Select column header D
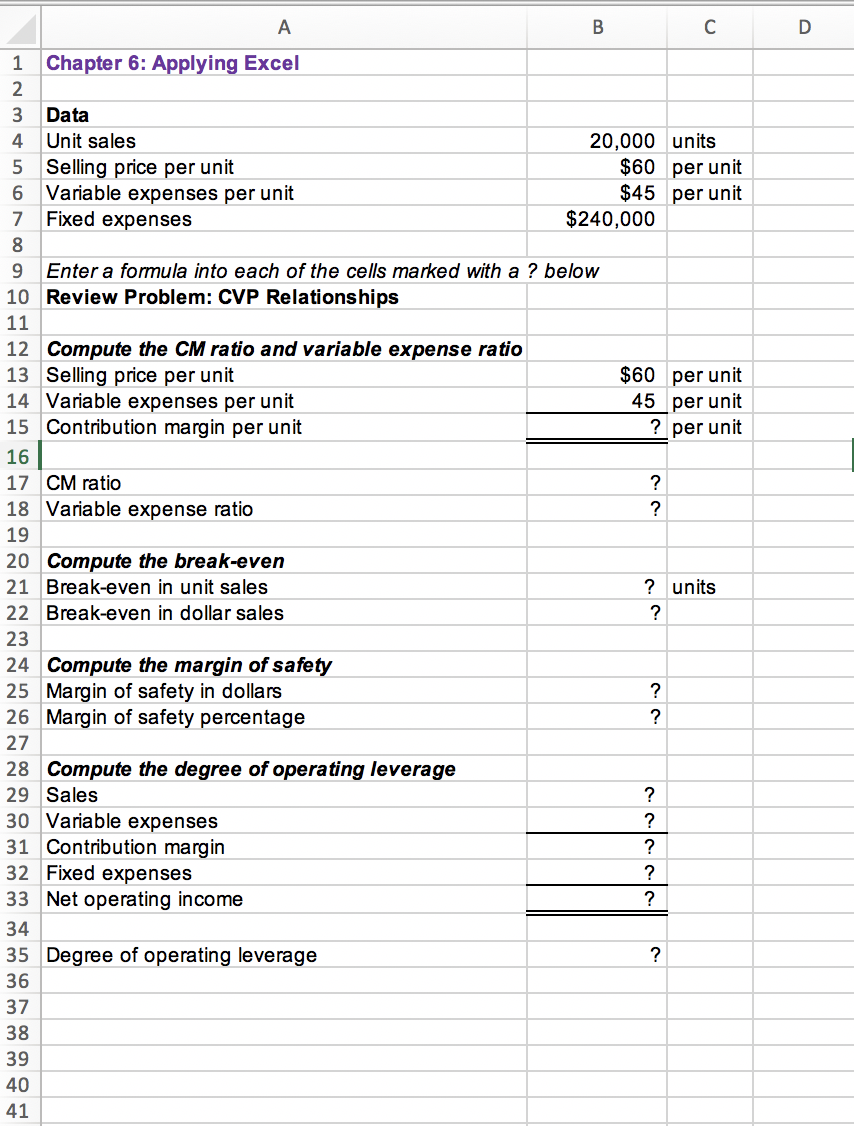854x1126 pixels. point(804,28)
